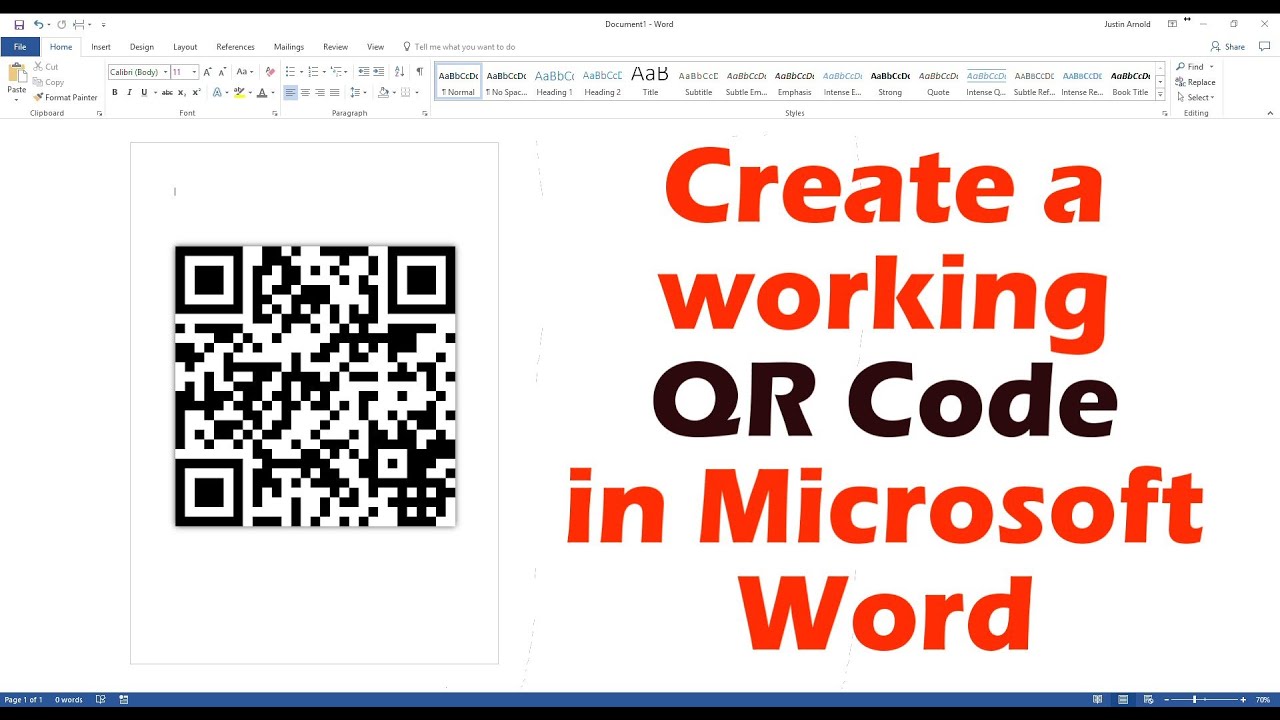
Task: Go to the References tab
Action: click(x=235, y=47)
